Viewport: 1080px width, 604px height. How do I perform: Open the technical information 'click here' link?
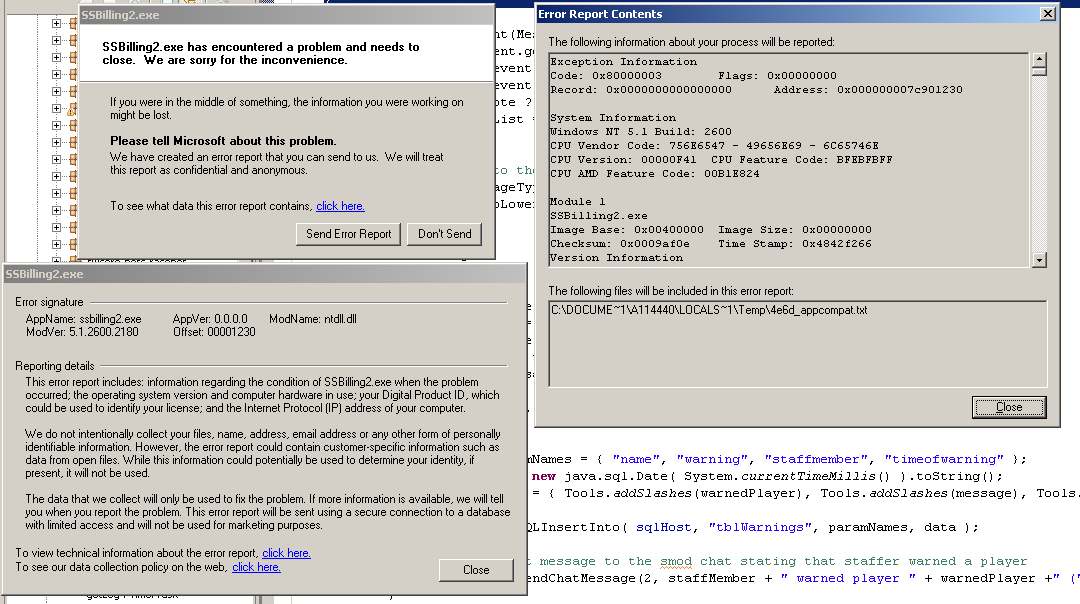(286, 553)
